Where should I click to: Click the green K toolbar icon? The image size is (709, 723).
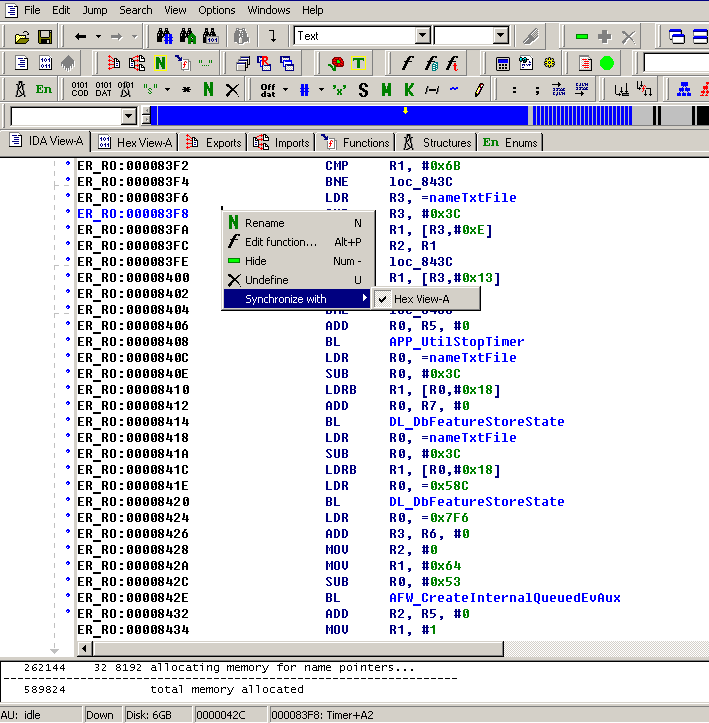(409, 90)
